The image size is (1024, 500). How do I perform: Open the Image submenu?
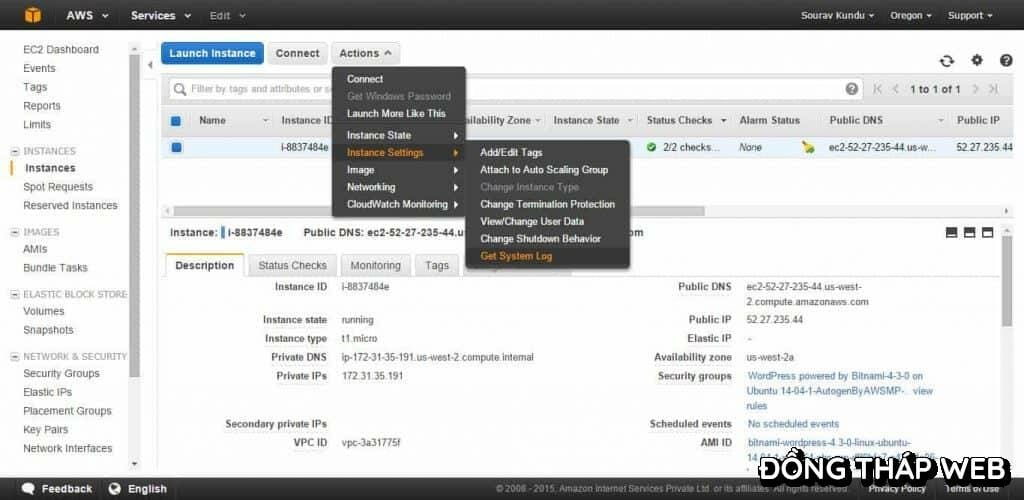tap(399, 170)
